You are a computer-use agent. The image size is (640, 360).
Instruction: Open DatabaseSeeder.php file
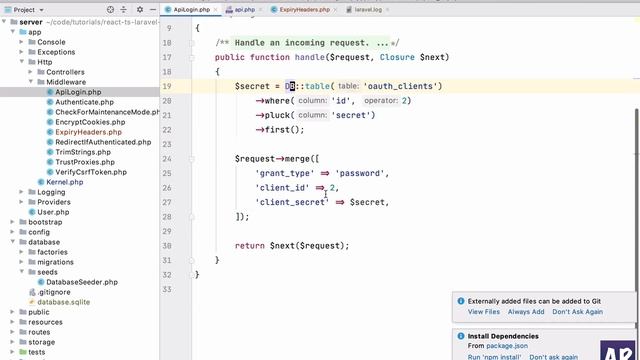(82, 282)
